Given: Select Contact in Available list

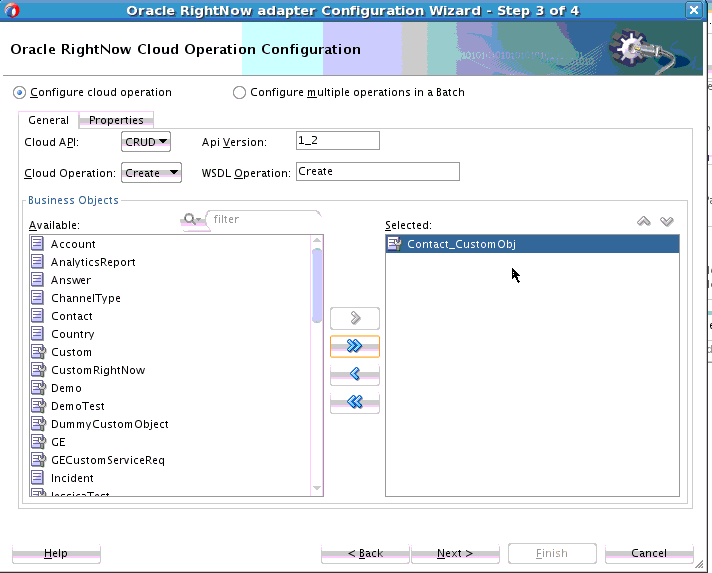Looking at the screenshot, I should [x=72, y=316].
